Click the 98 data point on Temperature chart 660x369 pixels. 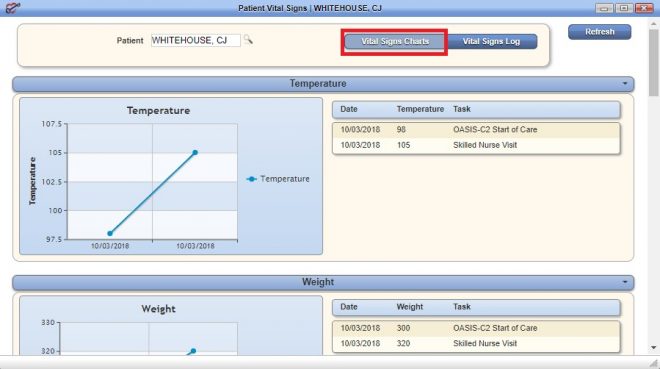point(110,234)
